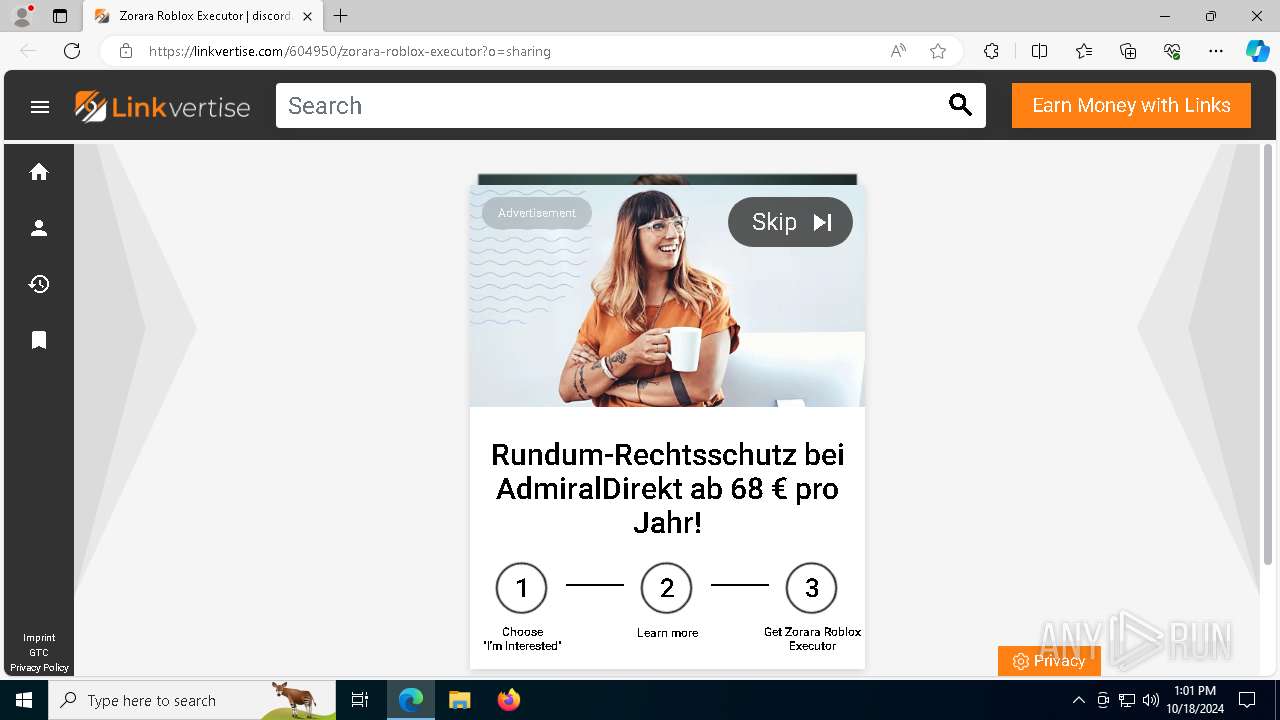Click the search magnifier icon
The width and height of the screenshot is (1280, 720).
960,105
